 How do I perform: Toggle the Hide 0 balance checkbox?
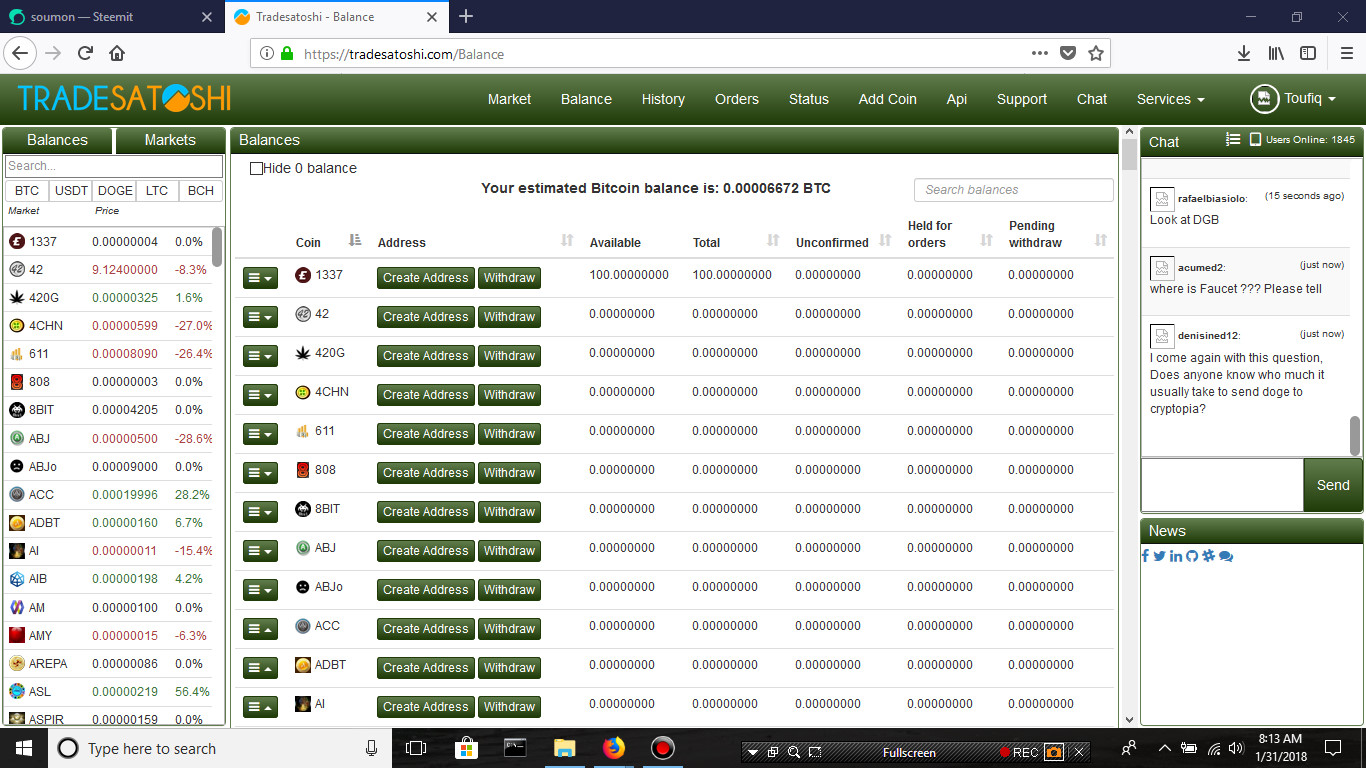[256, 168]
